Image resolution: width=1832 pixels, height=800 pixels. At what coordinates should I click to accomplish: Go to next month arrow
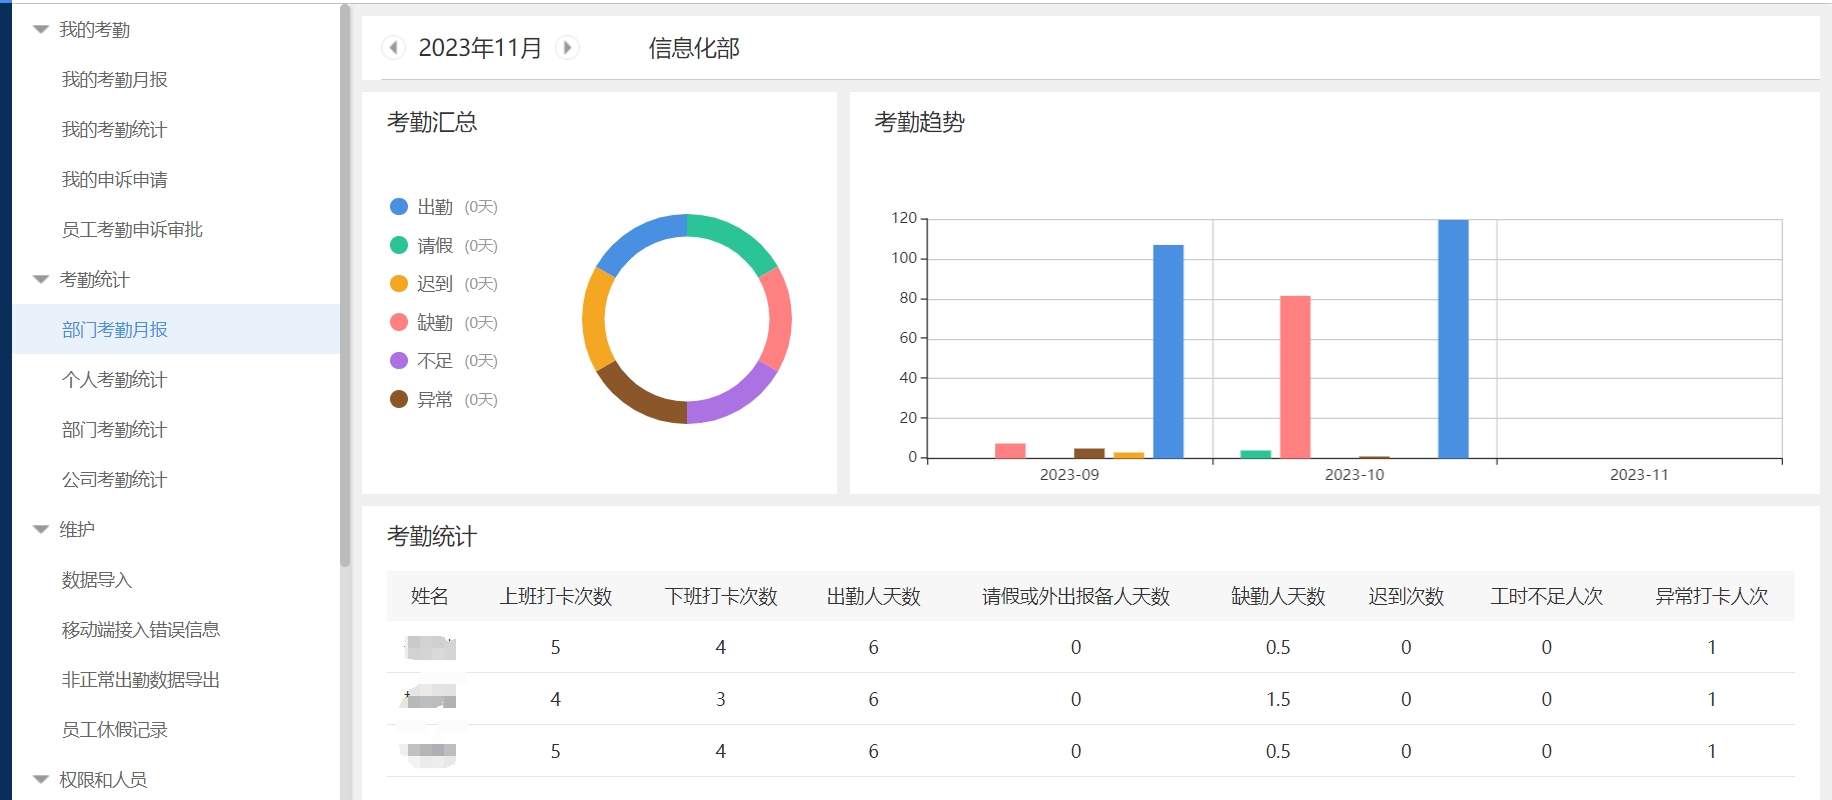pos(567,47)
